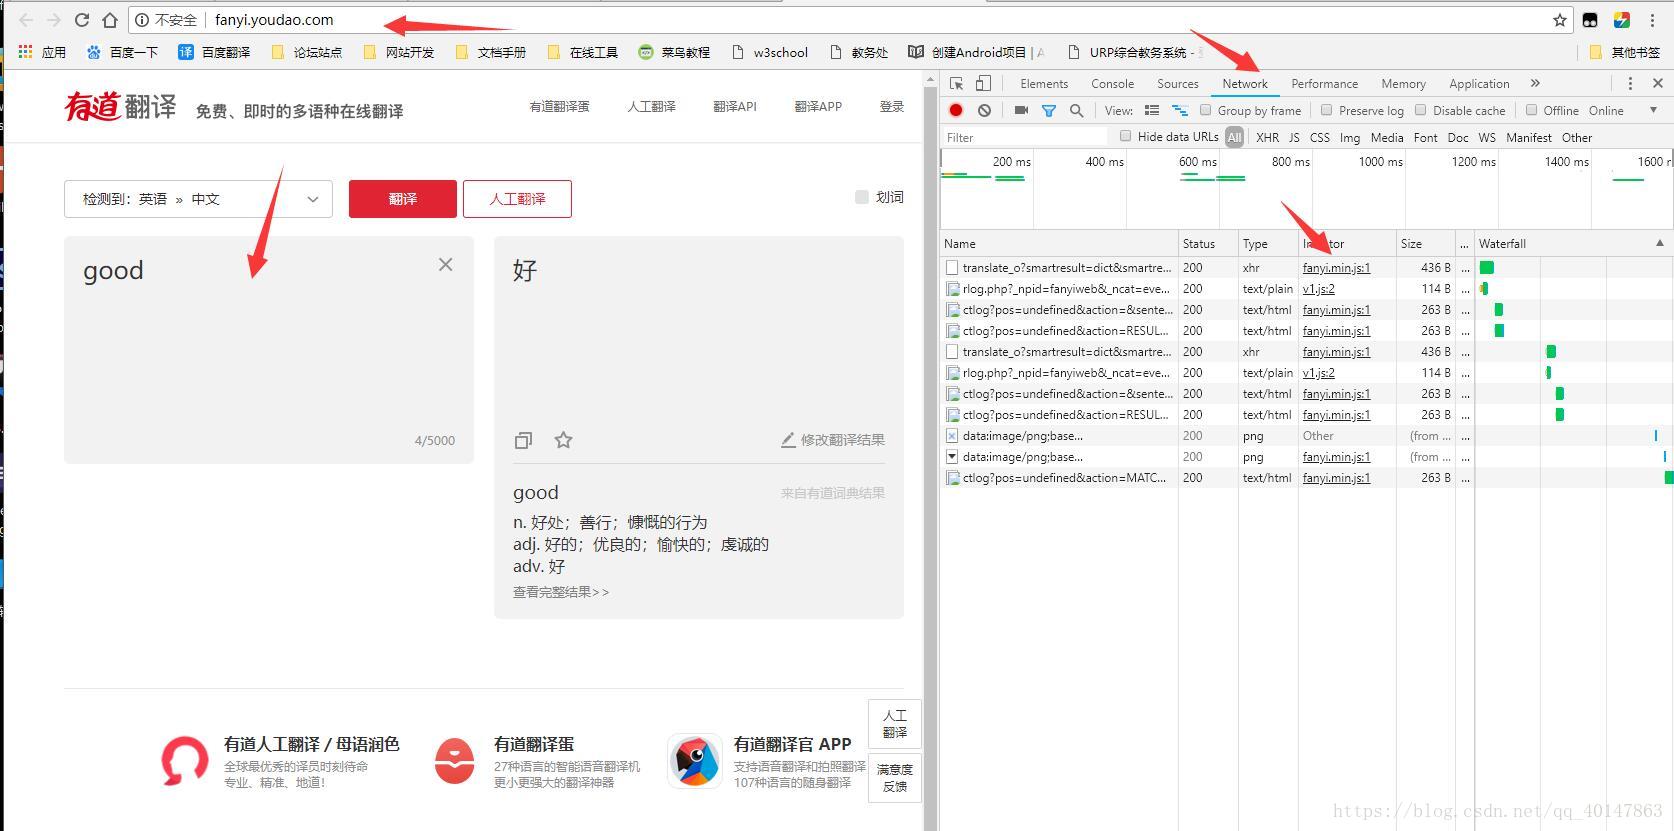1674x831 pixels.
Task: Copy the translation result with the copy icon
Action: (523, 440)
